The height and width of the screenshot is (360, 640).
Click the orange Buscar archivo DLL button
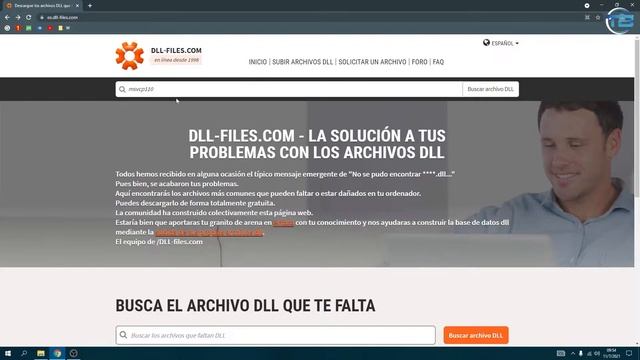[x=476, y=335]
